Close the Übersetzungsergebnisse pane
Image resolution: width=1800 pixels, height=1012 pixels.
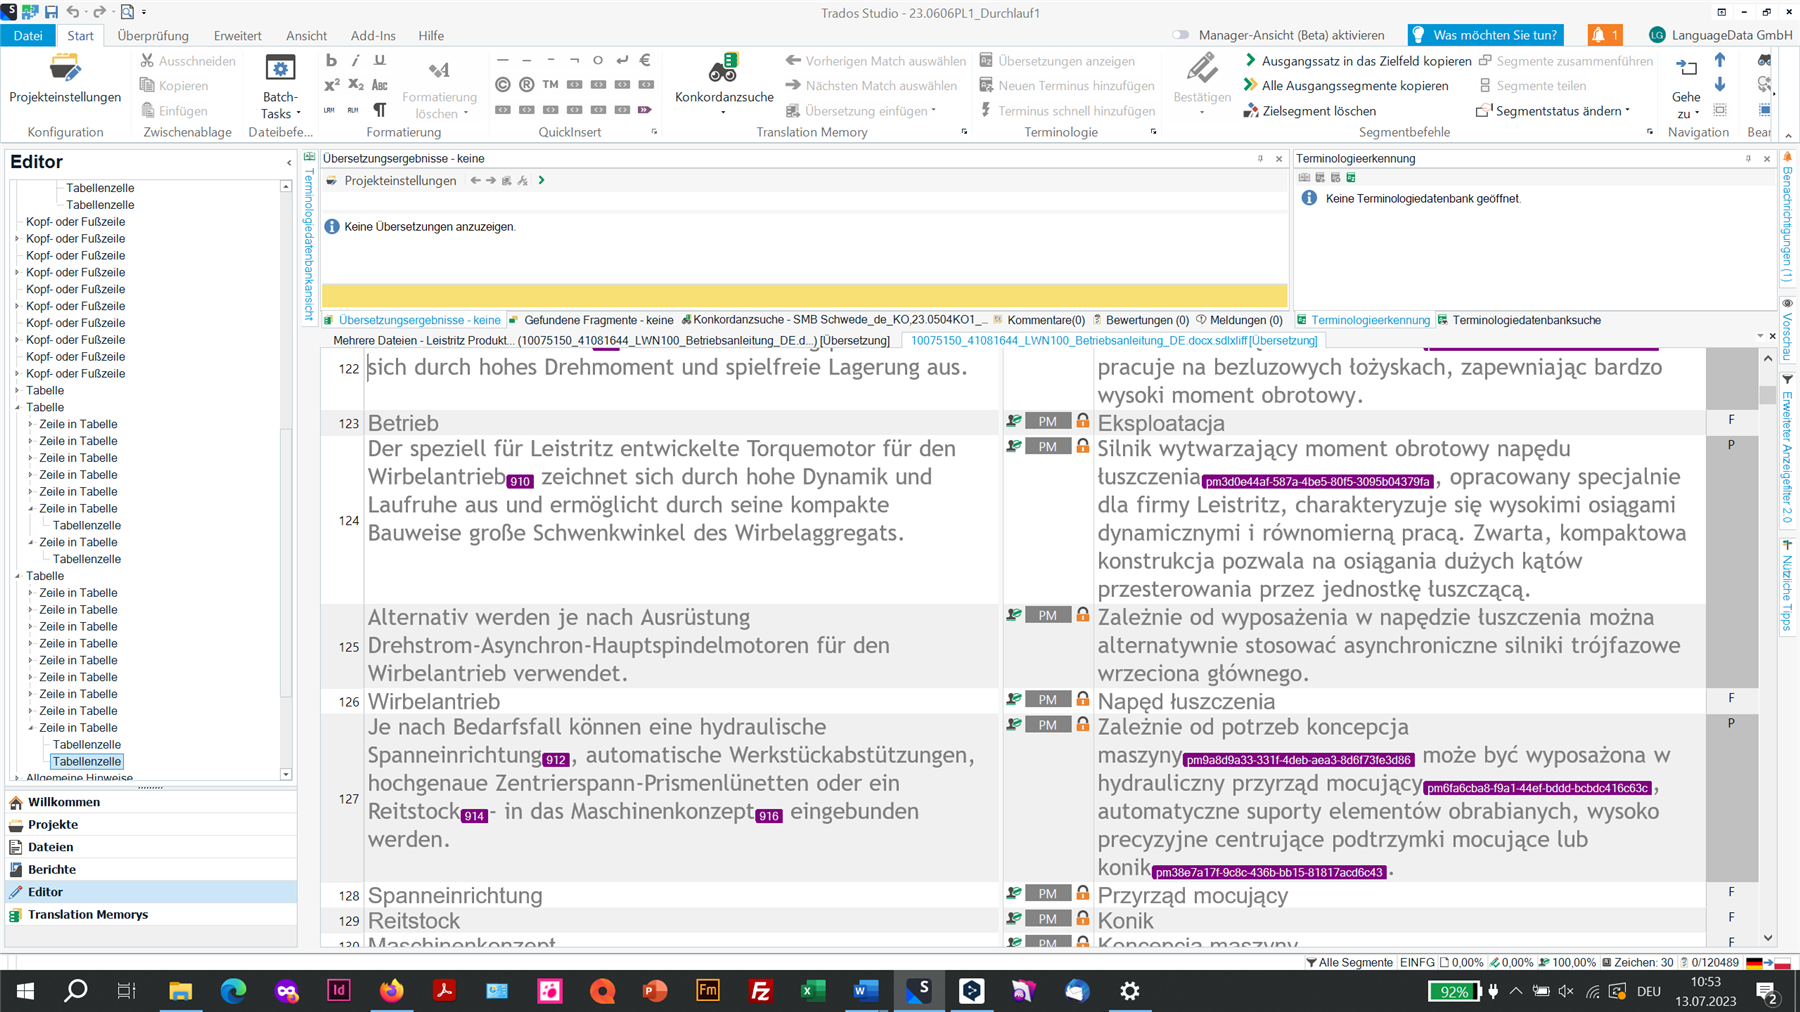pyautogui.click(x=1278, y=159)
